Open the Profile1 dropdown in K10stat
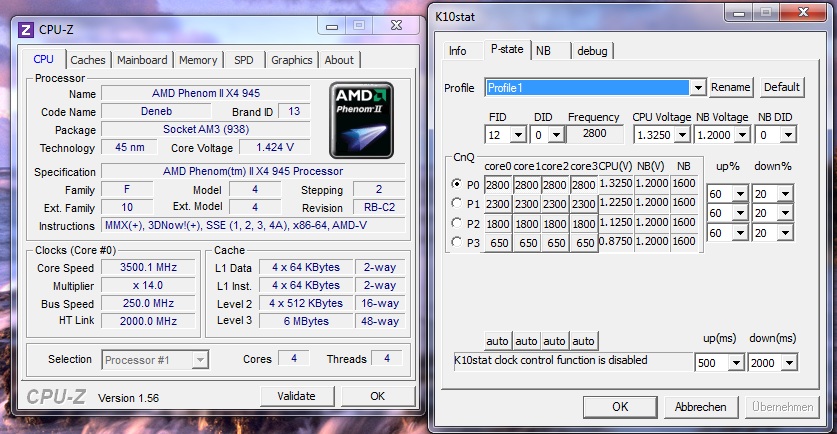This screenshot has width=837, height=434. pyautogui.click(x=697, y=88)
